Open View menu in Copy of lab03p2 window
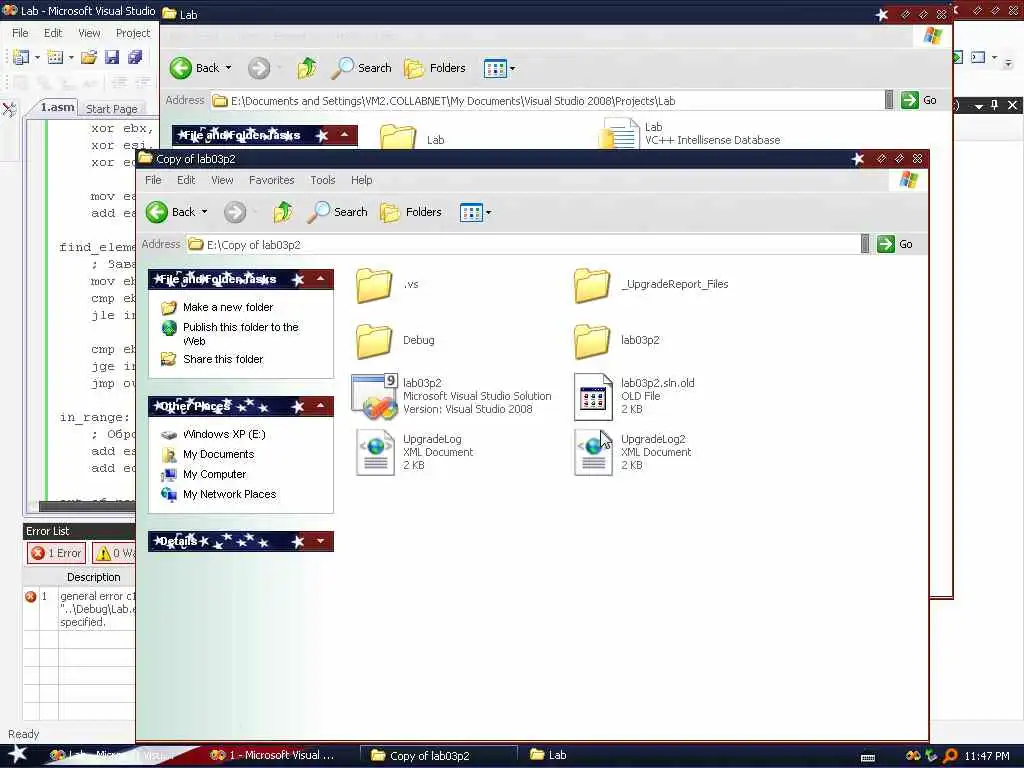Image resolution: width=1024 pixels, height=768 pixels. coord(222,180)
